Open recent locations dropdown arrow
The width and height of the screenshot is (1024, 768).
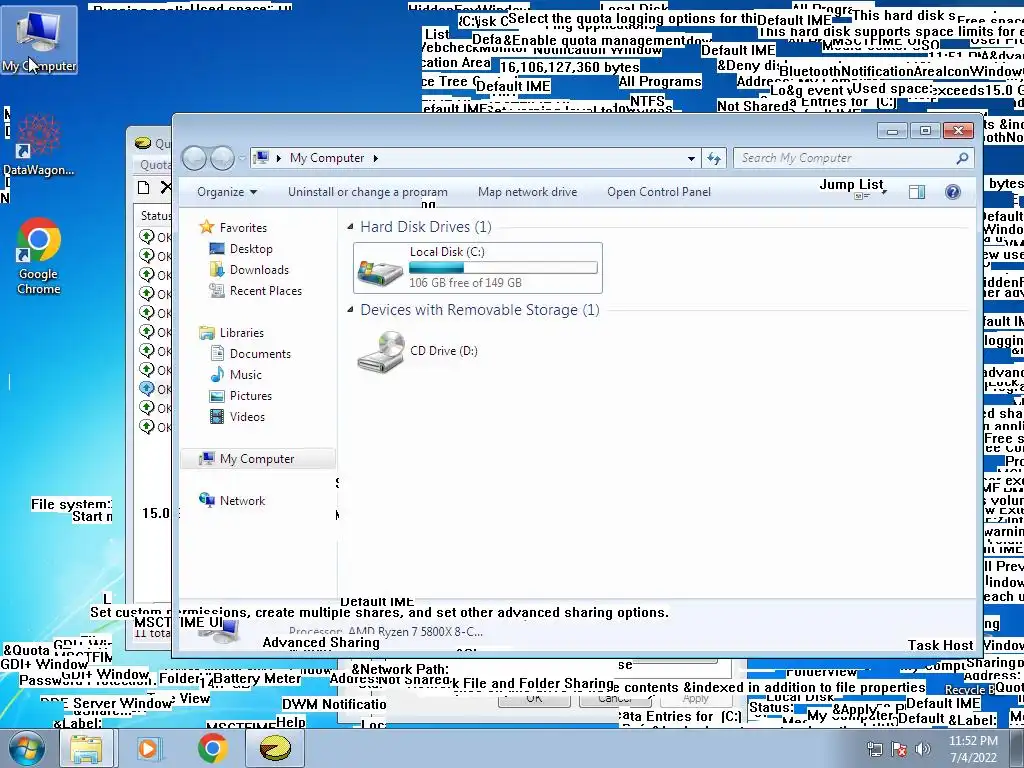pyautogui.click(x=242, y=158)
